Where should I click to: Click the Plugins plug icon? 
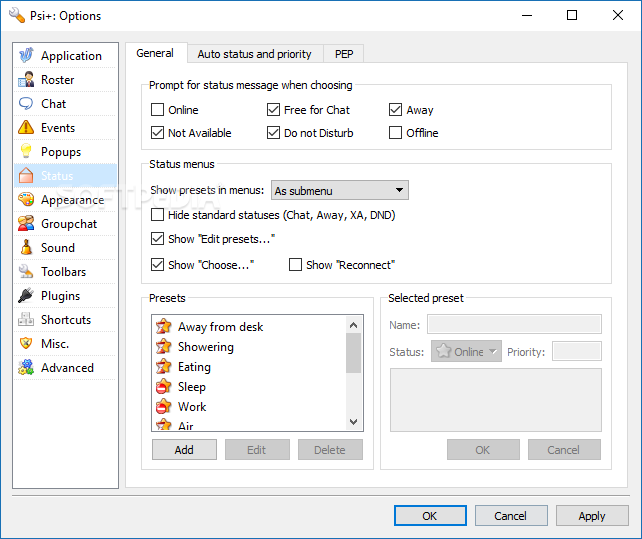pos(26,296)
